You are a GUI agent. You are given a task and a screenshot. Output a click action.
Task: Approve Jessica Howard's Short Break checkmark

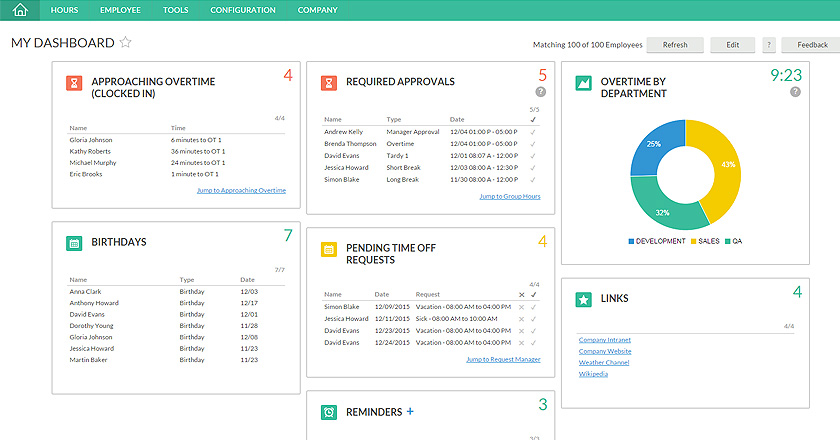[532, 168]
